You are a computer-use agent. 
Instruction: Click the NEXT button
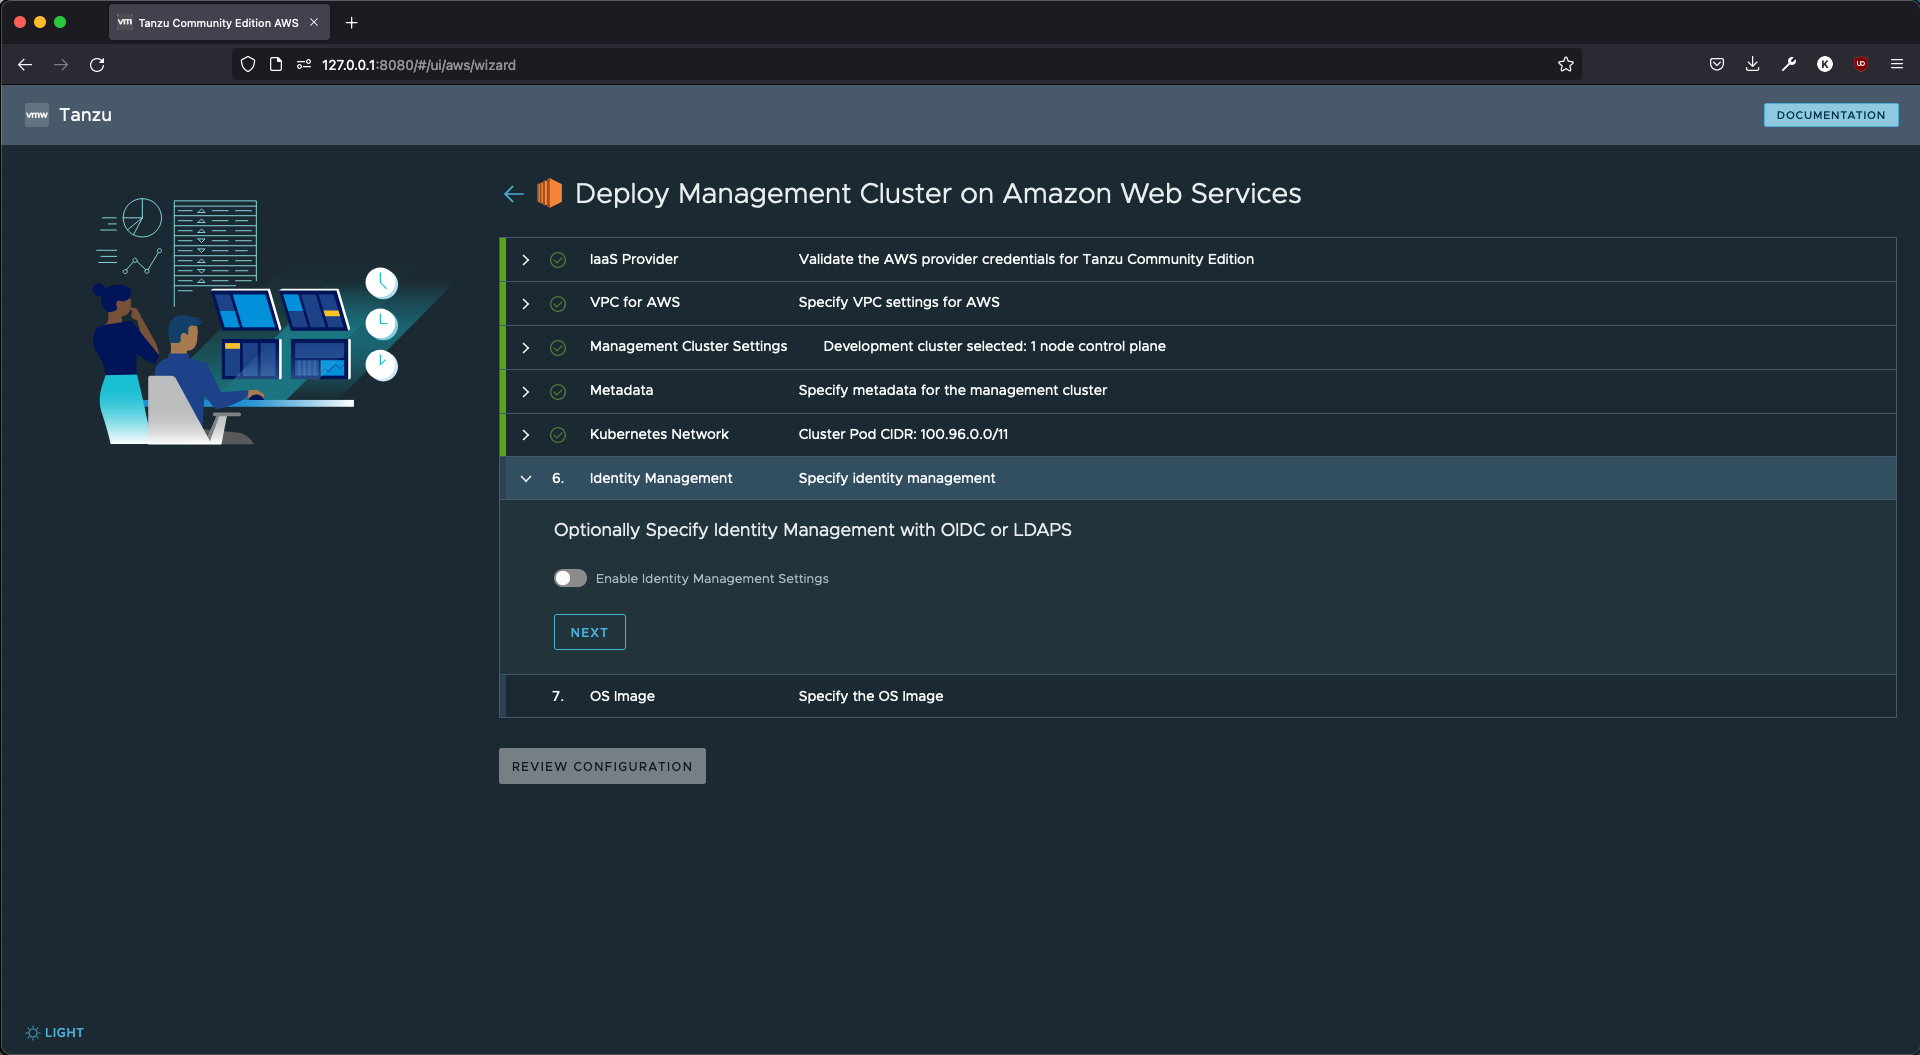click(590, 632)
